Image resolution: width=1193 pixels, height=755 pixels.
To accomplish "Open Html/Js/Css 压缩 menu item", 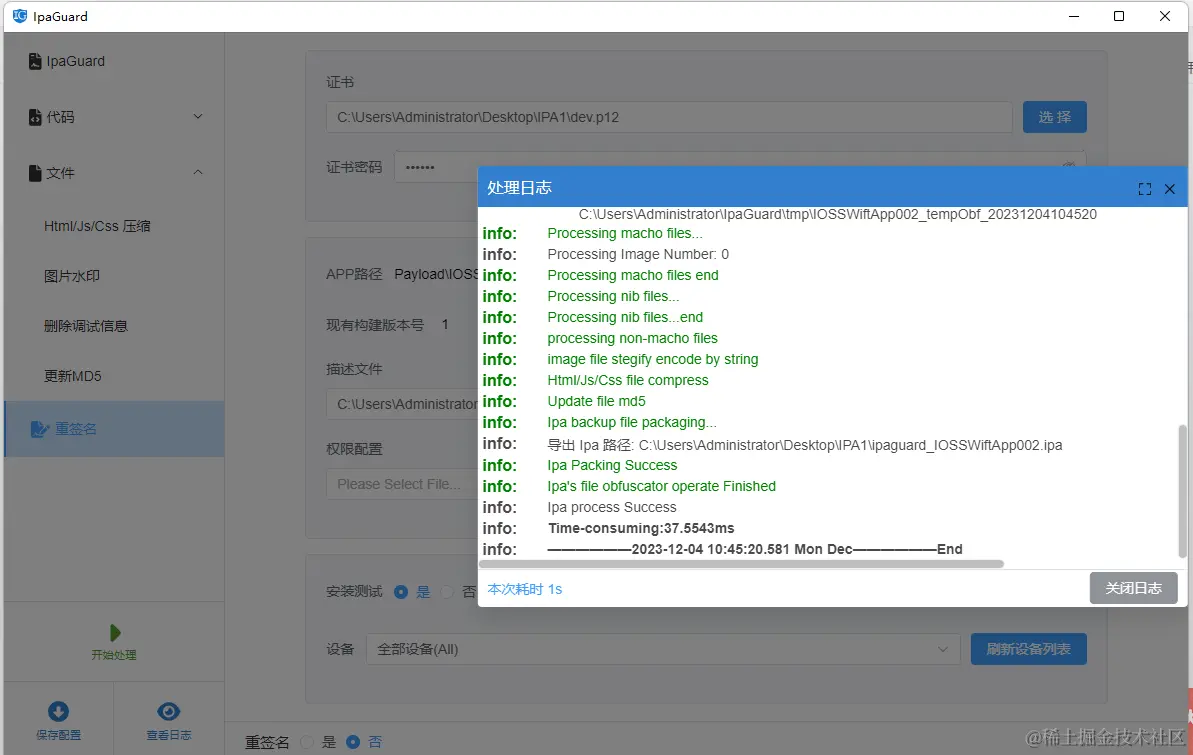I will point(114,226).
